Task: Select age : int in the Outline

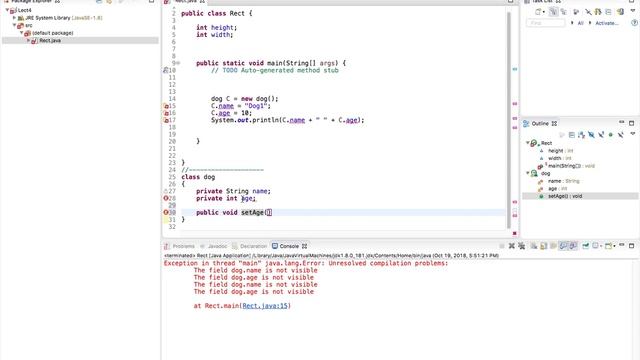Action: pos(558,189)
